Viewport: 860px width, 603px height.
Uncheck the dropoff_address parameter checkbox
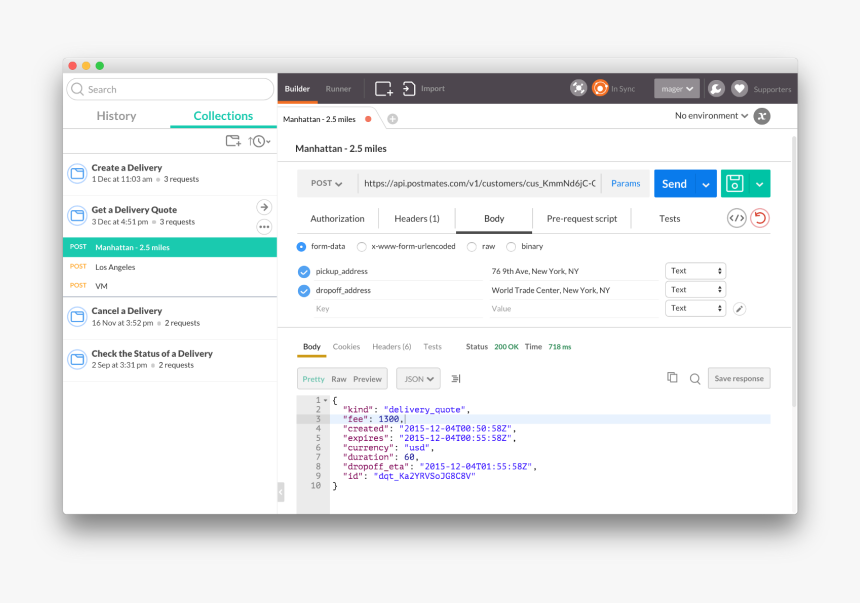pos(304,291)
